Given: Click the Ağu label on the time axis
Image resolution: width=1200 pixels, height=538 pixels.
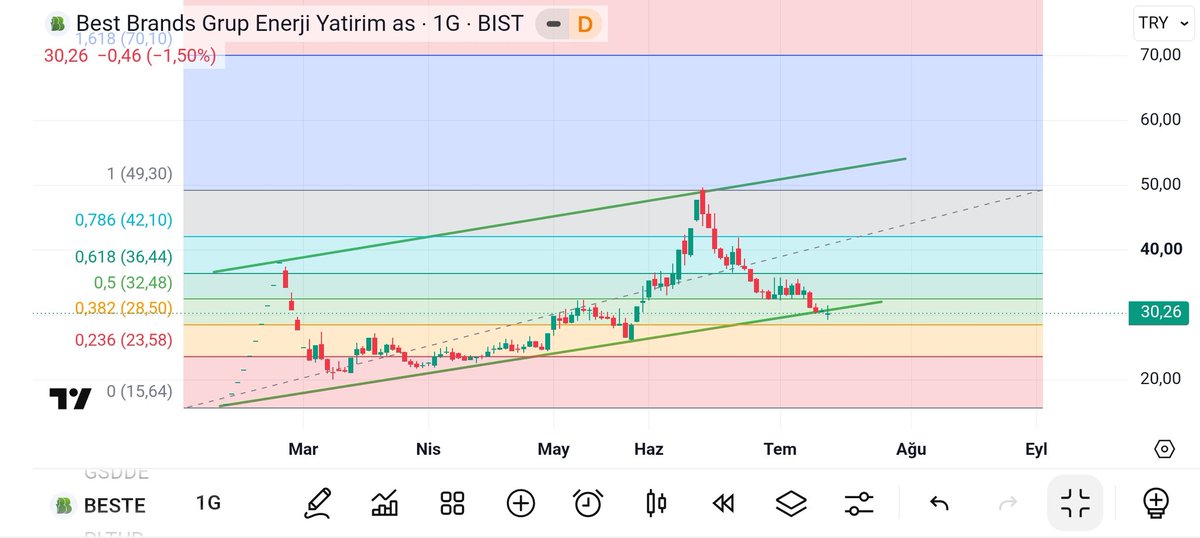Looking at the screenshot, I should click(x=910, y=449).
